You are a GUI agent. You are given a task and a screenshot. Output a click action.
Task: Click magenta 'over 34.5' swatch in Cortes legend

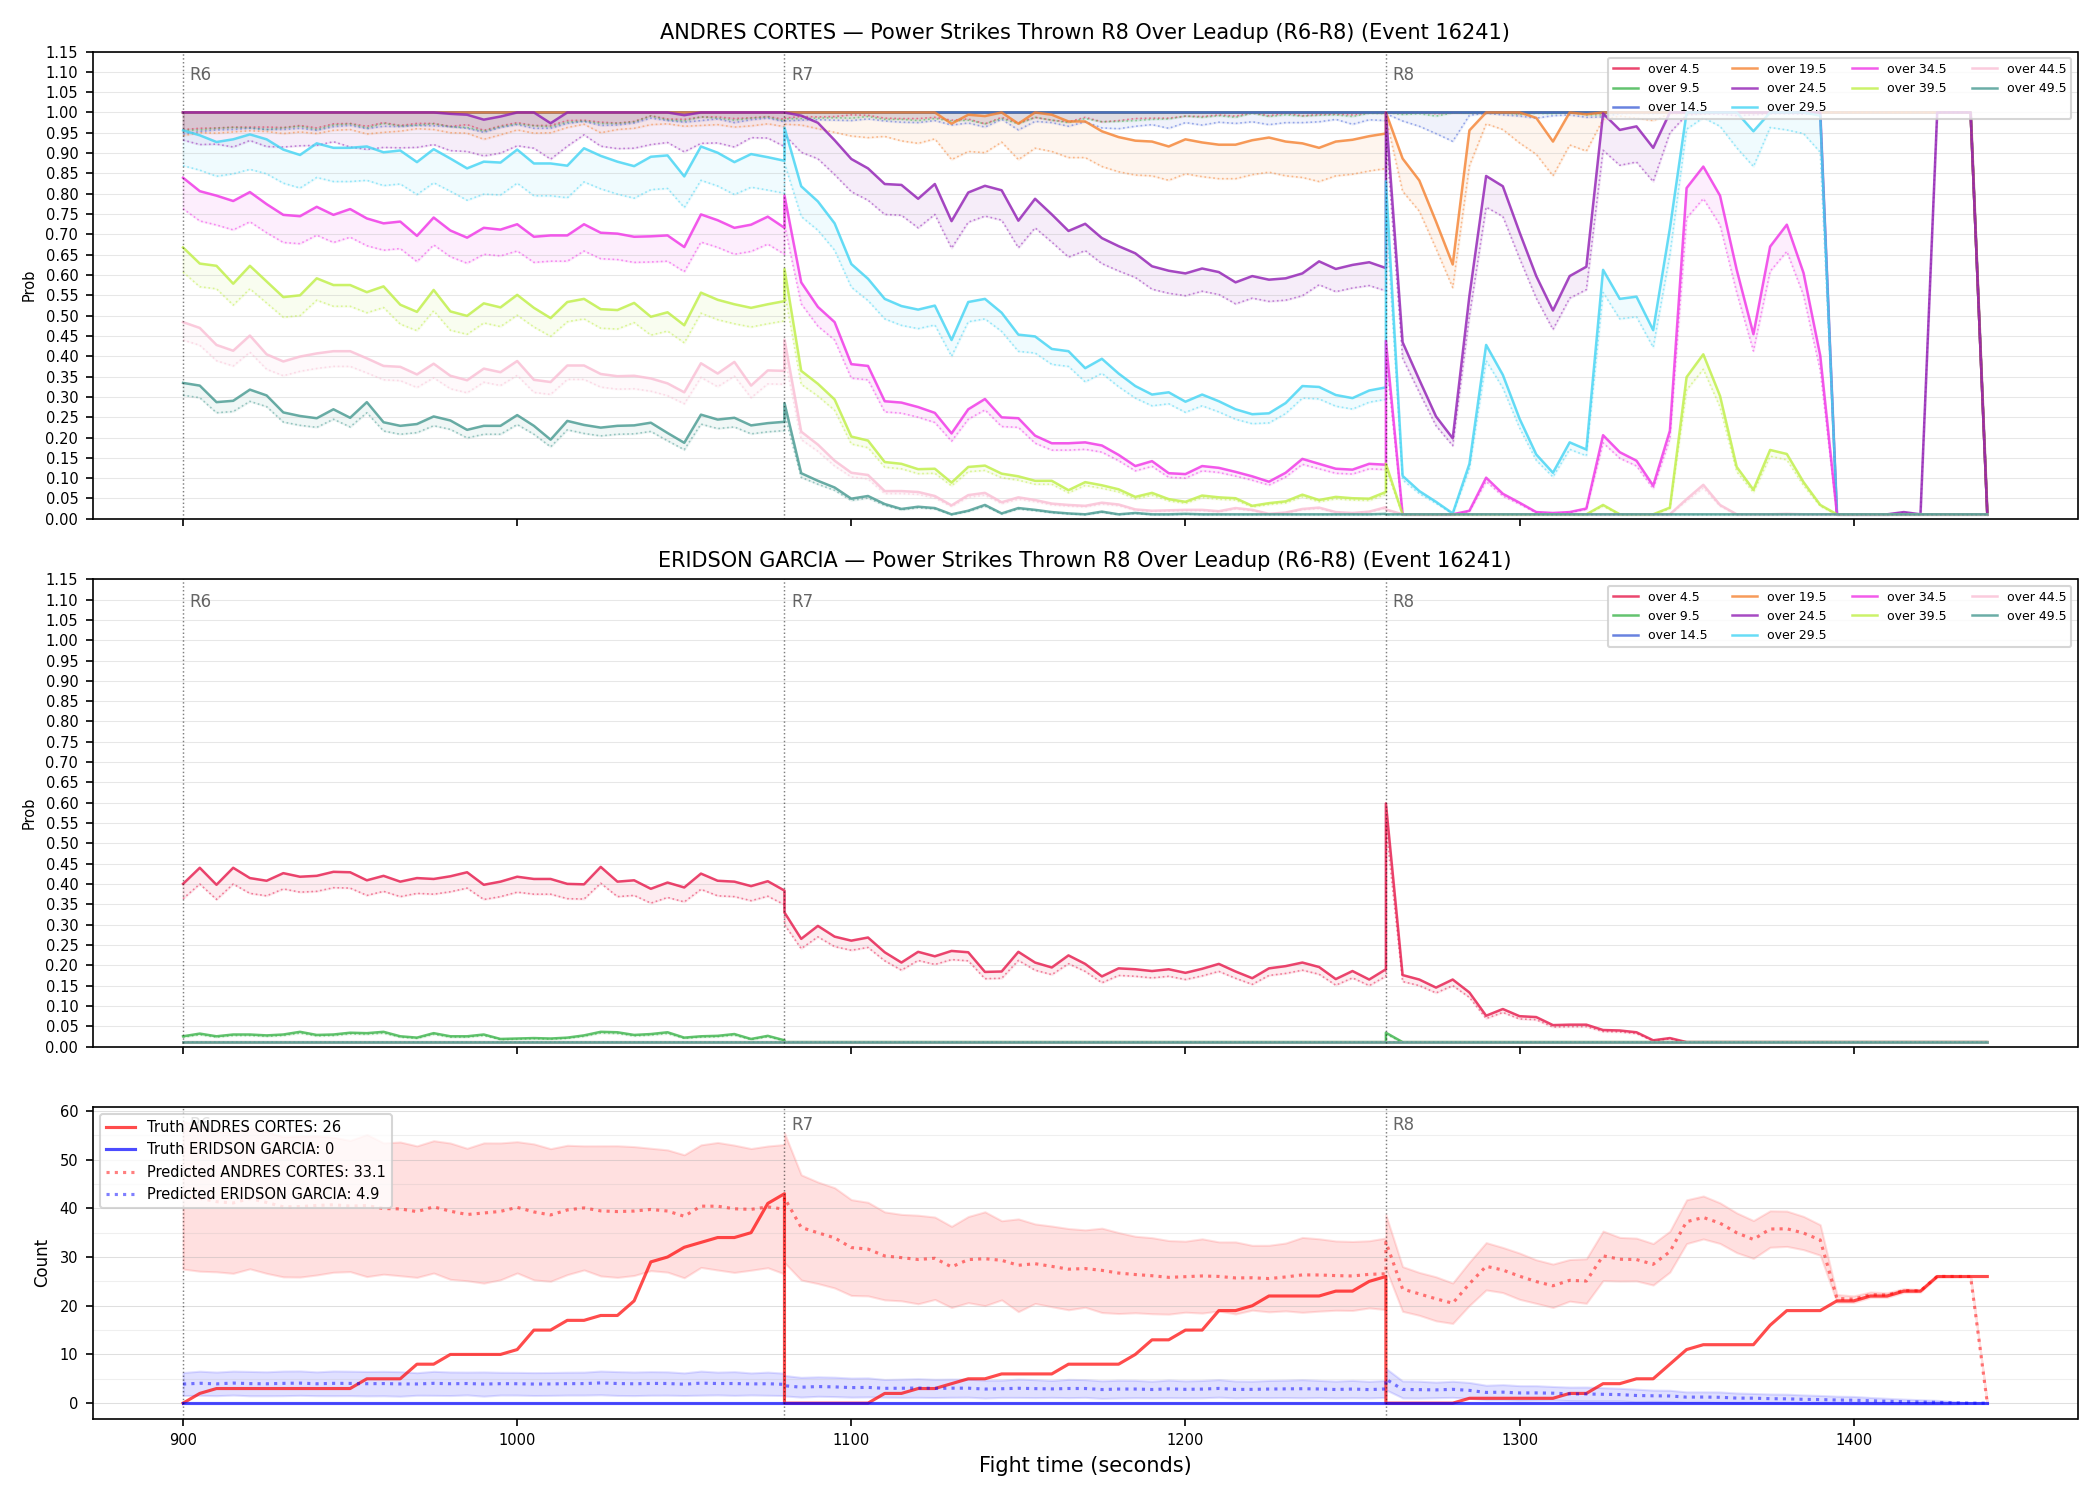point(1865,69)
